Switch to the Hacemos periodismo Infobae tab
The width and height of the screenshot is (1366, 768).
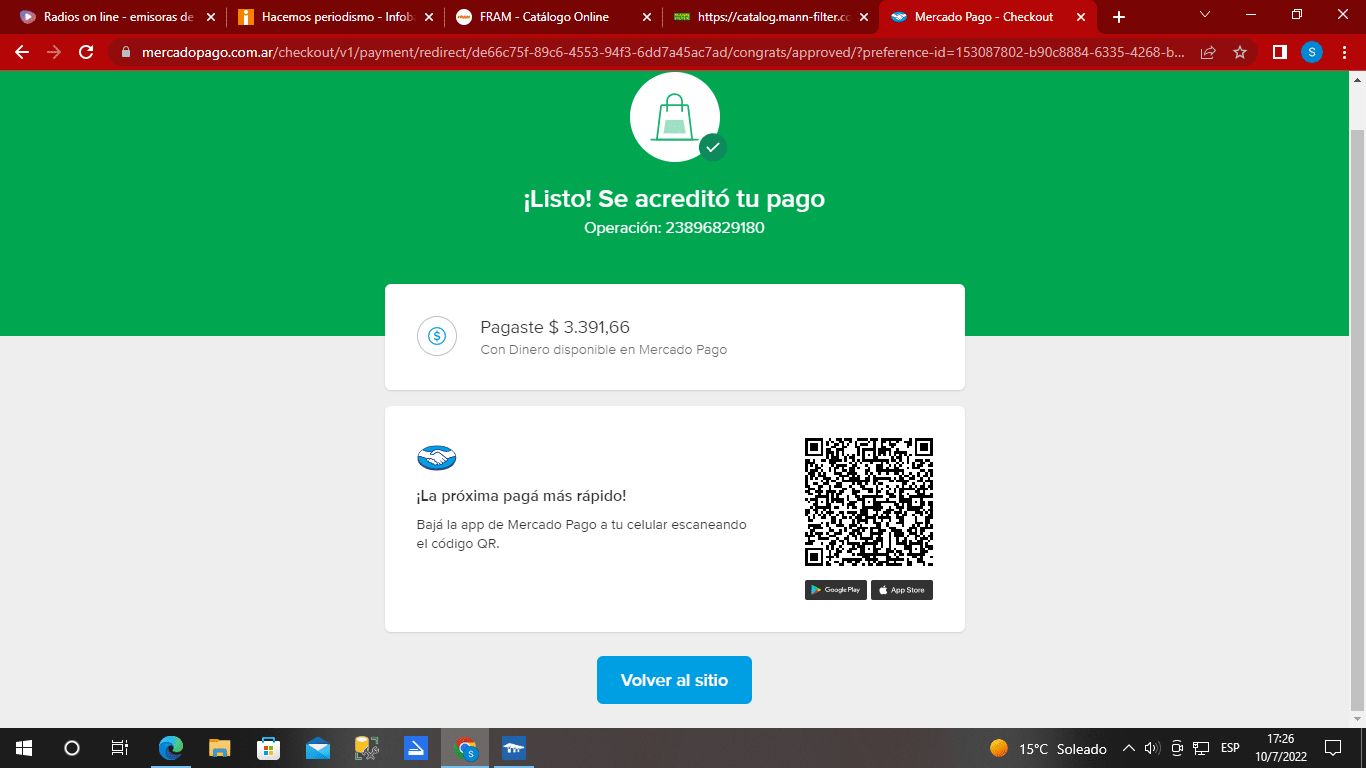335,17
